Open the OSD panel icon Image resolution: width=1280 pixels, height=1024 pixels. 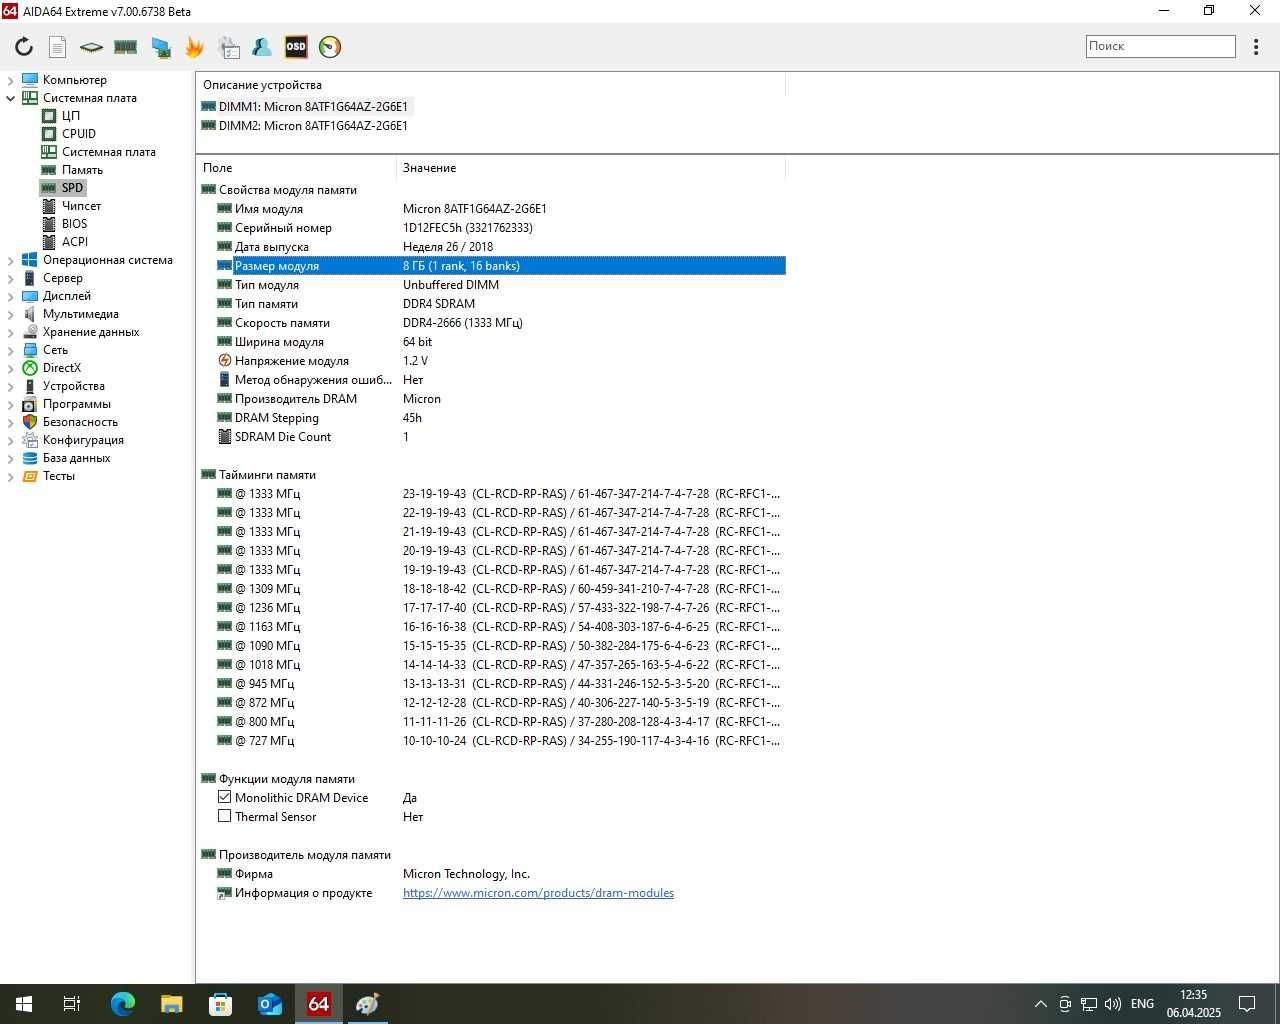(x=296, y=47)
